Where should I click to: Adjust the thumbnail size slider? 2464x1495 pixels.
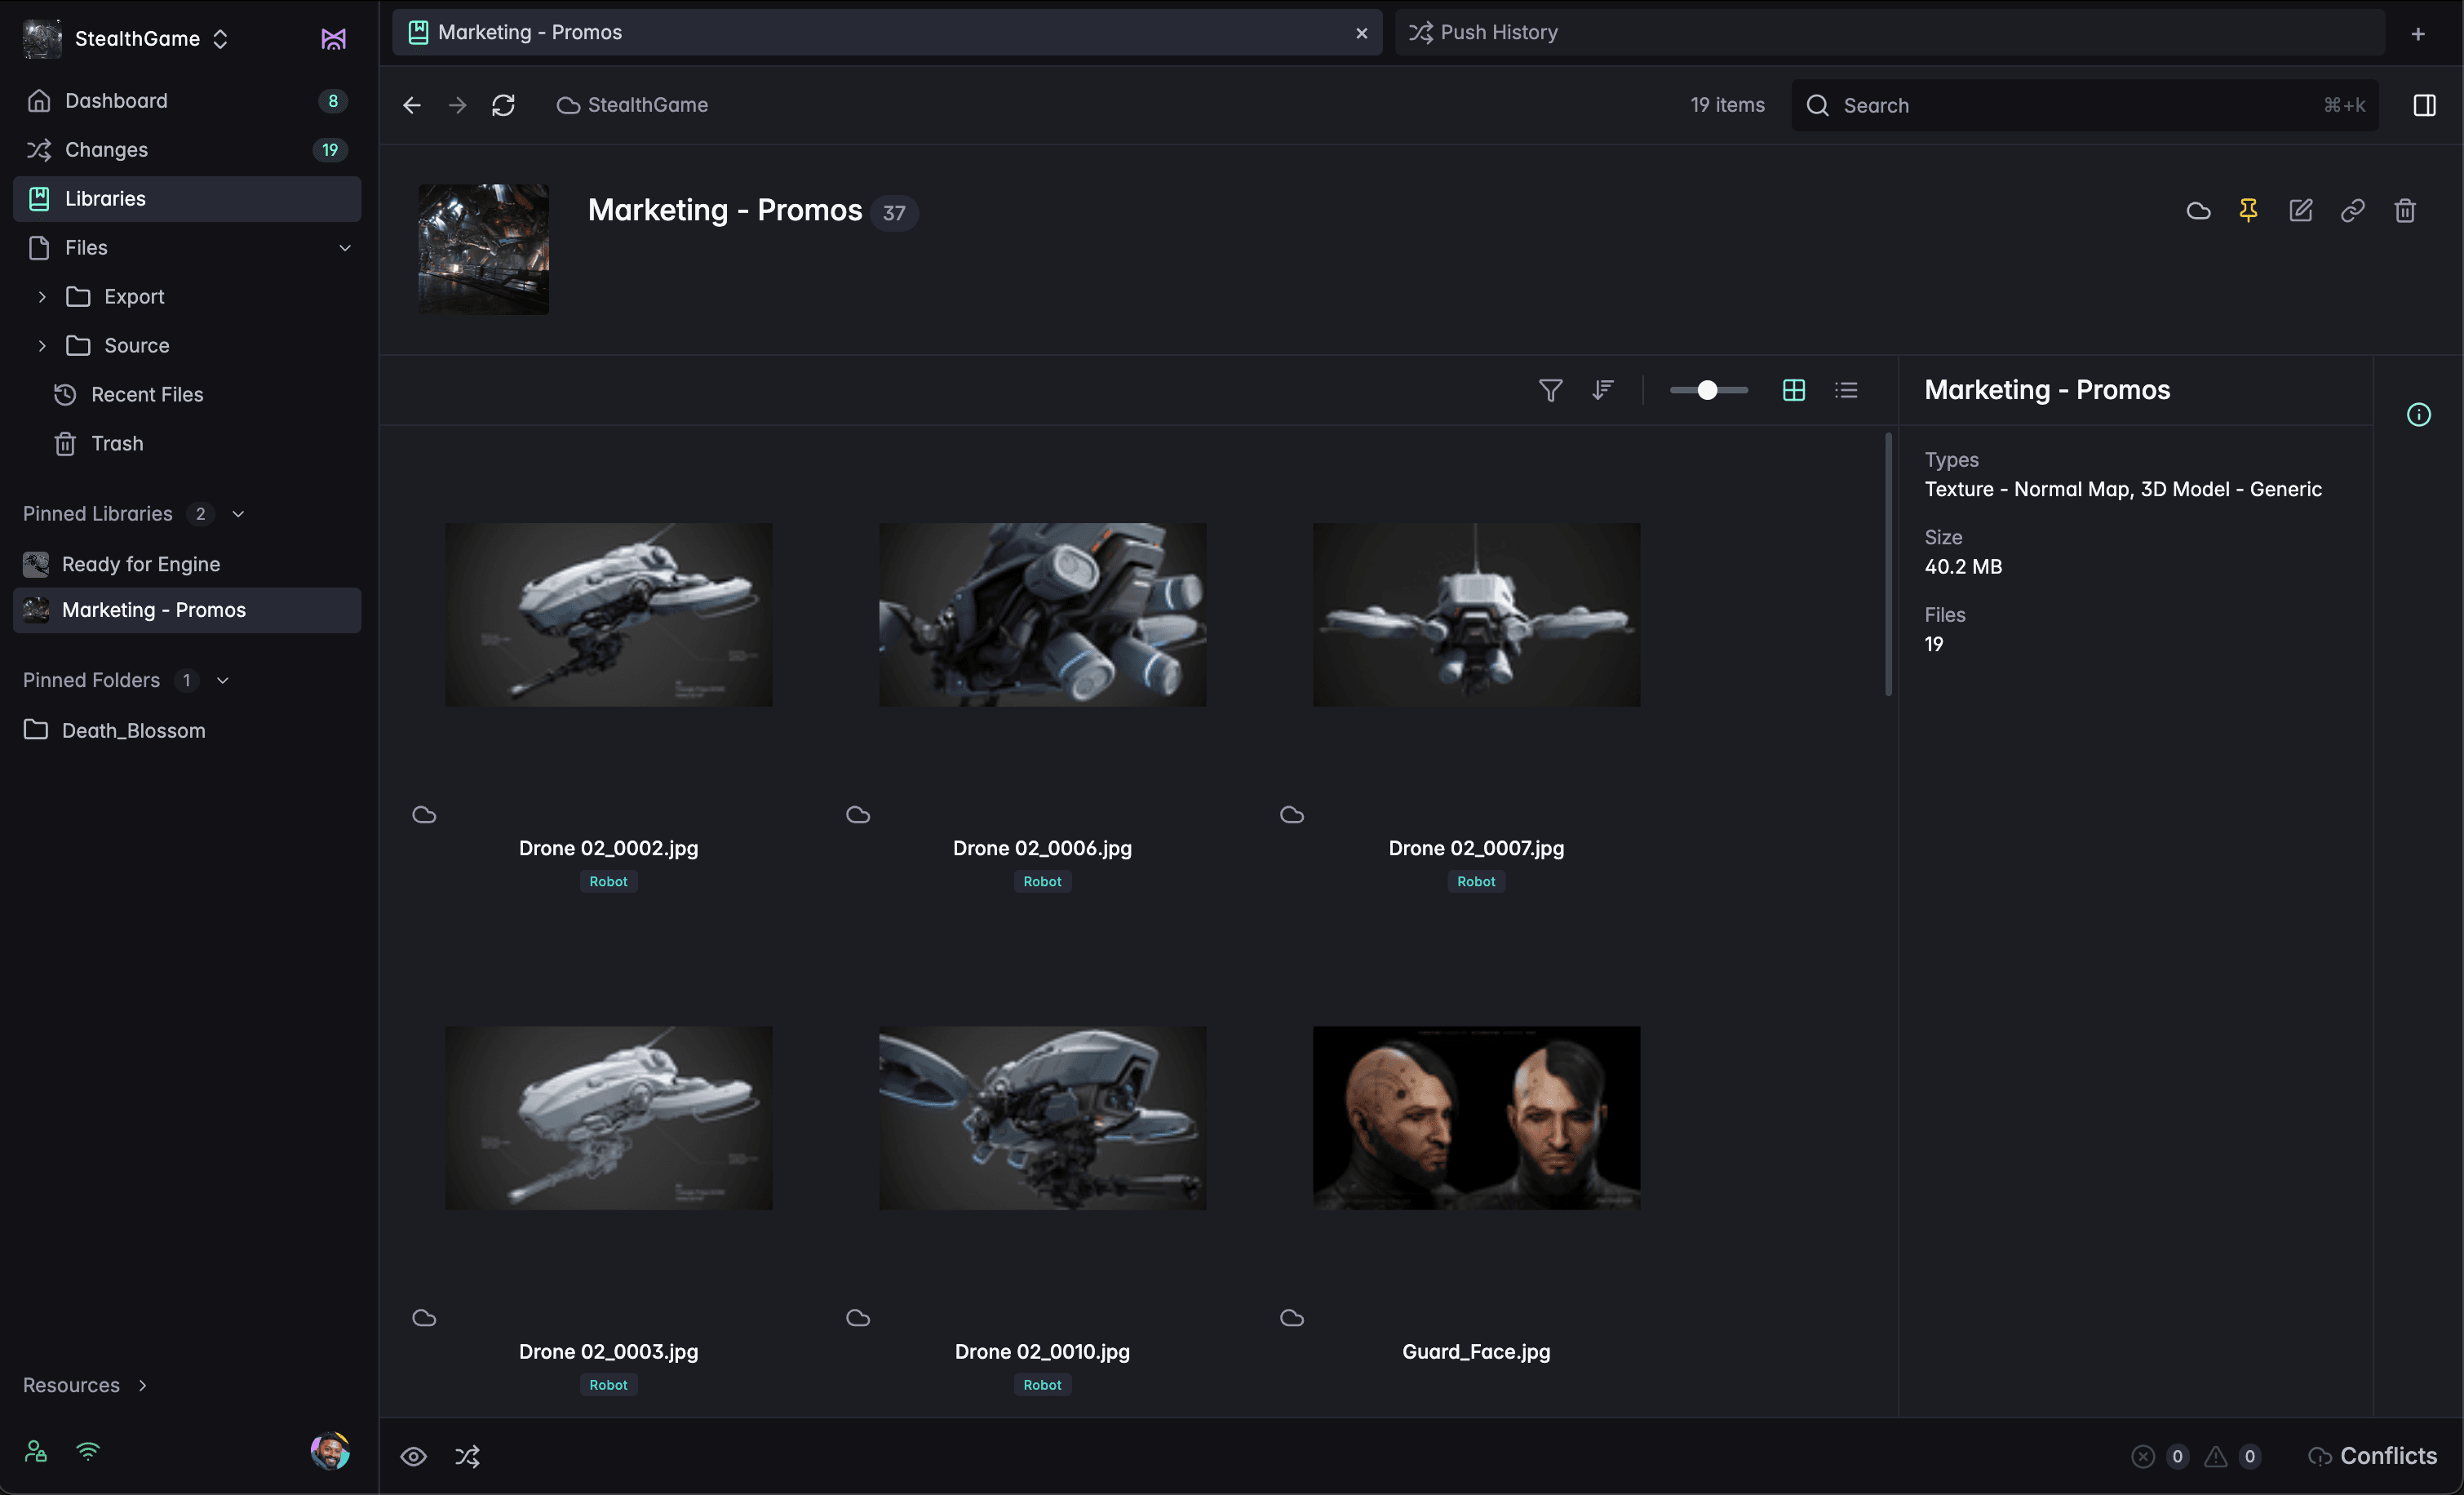point(1708,390)
